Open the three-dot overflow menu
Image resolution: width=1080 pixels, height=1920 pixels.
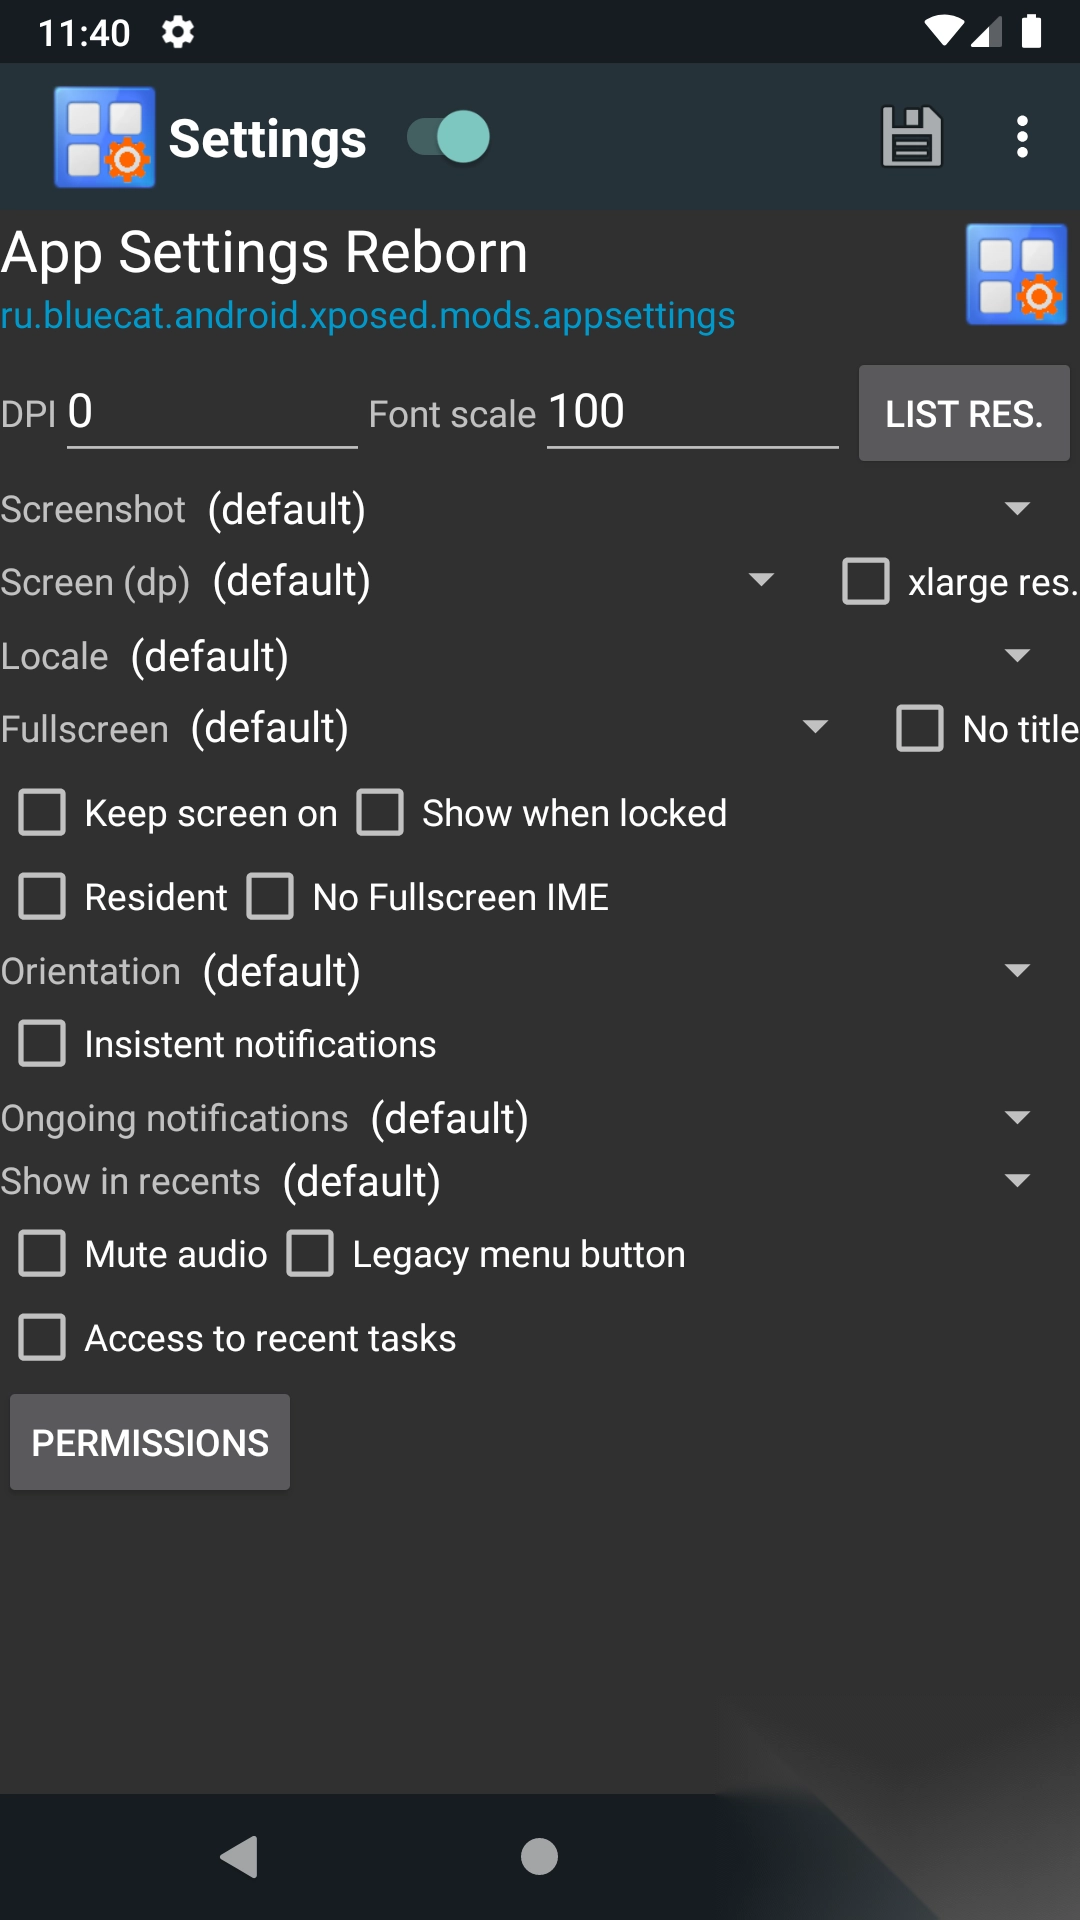[1022, 137]
